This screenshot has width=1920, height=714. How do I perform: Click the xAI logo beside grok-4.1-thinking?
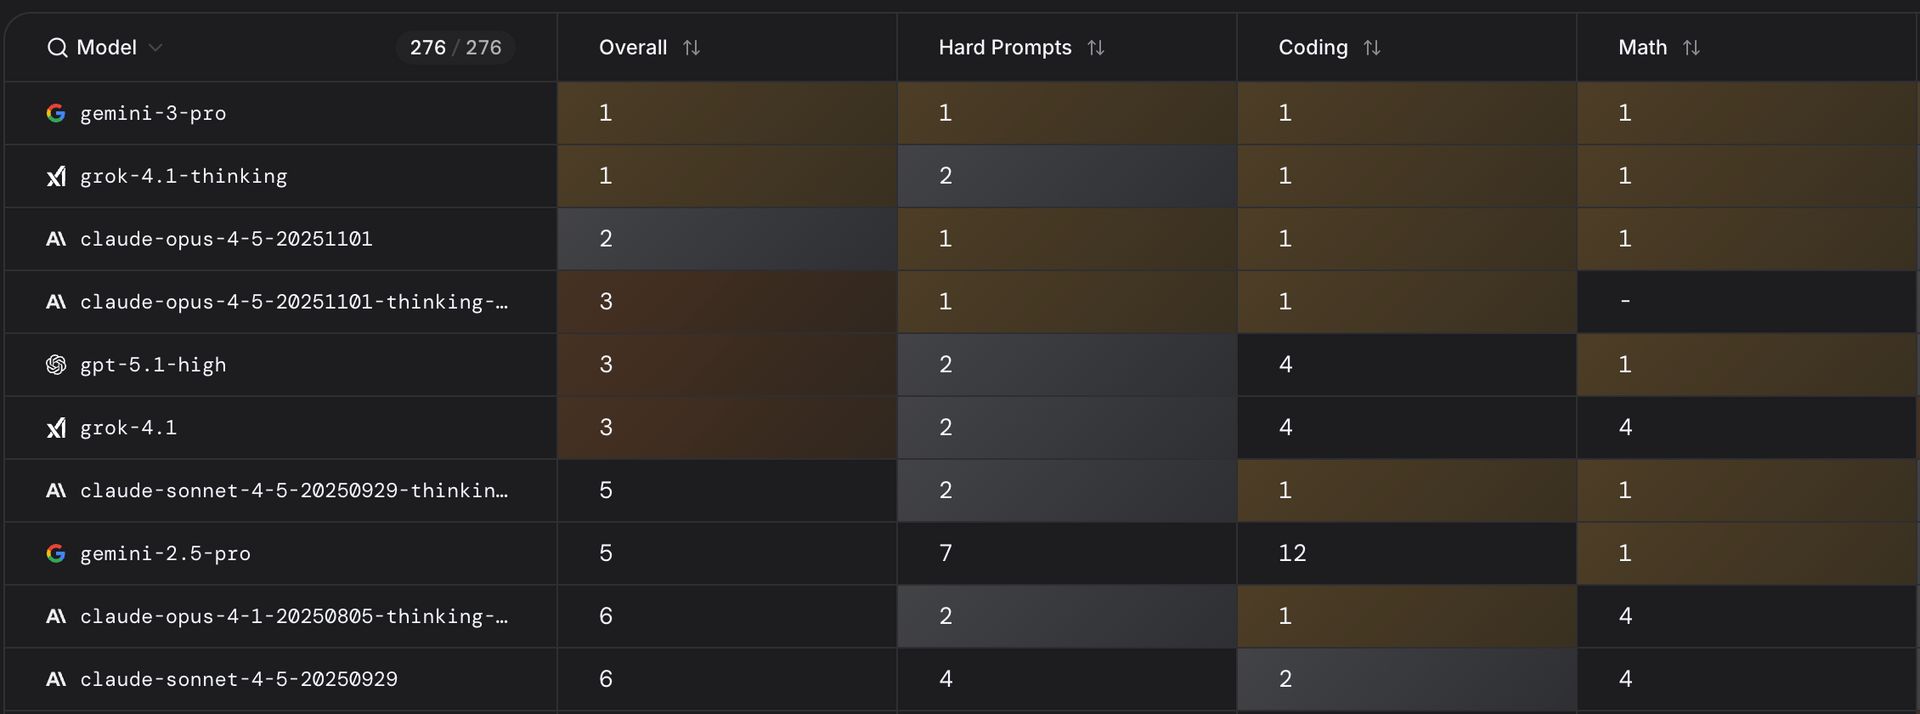(x=56, y=176)
